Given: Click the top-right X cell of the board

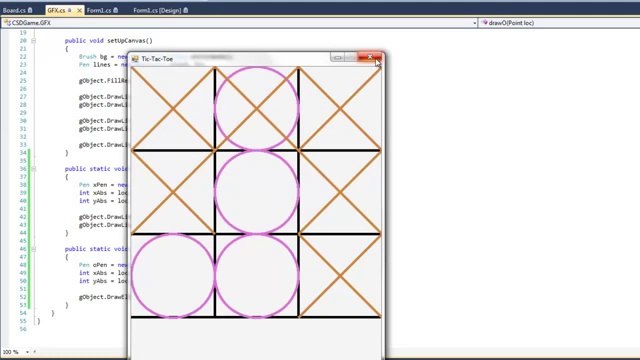Looking at the screenshot, I should pos(340,109).
